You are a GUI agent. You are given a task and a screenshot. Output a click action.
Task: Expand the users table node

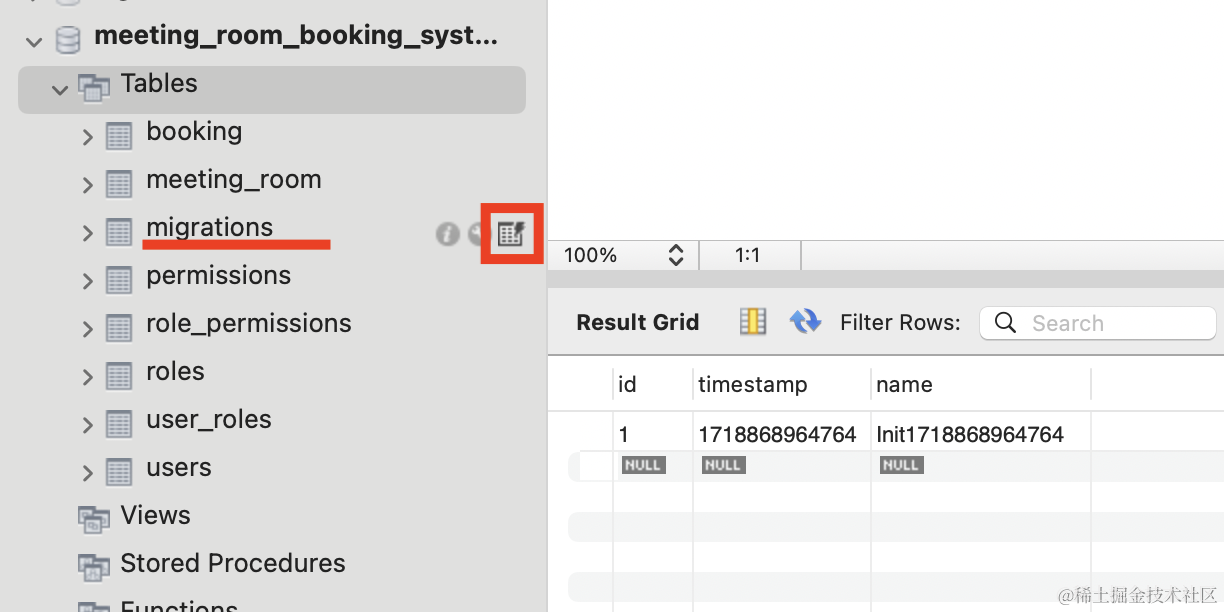click(x=88, y=473)
